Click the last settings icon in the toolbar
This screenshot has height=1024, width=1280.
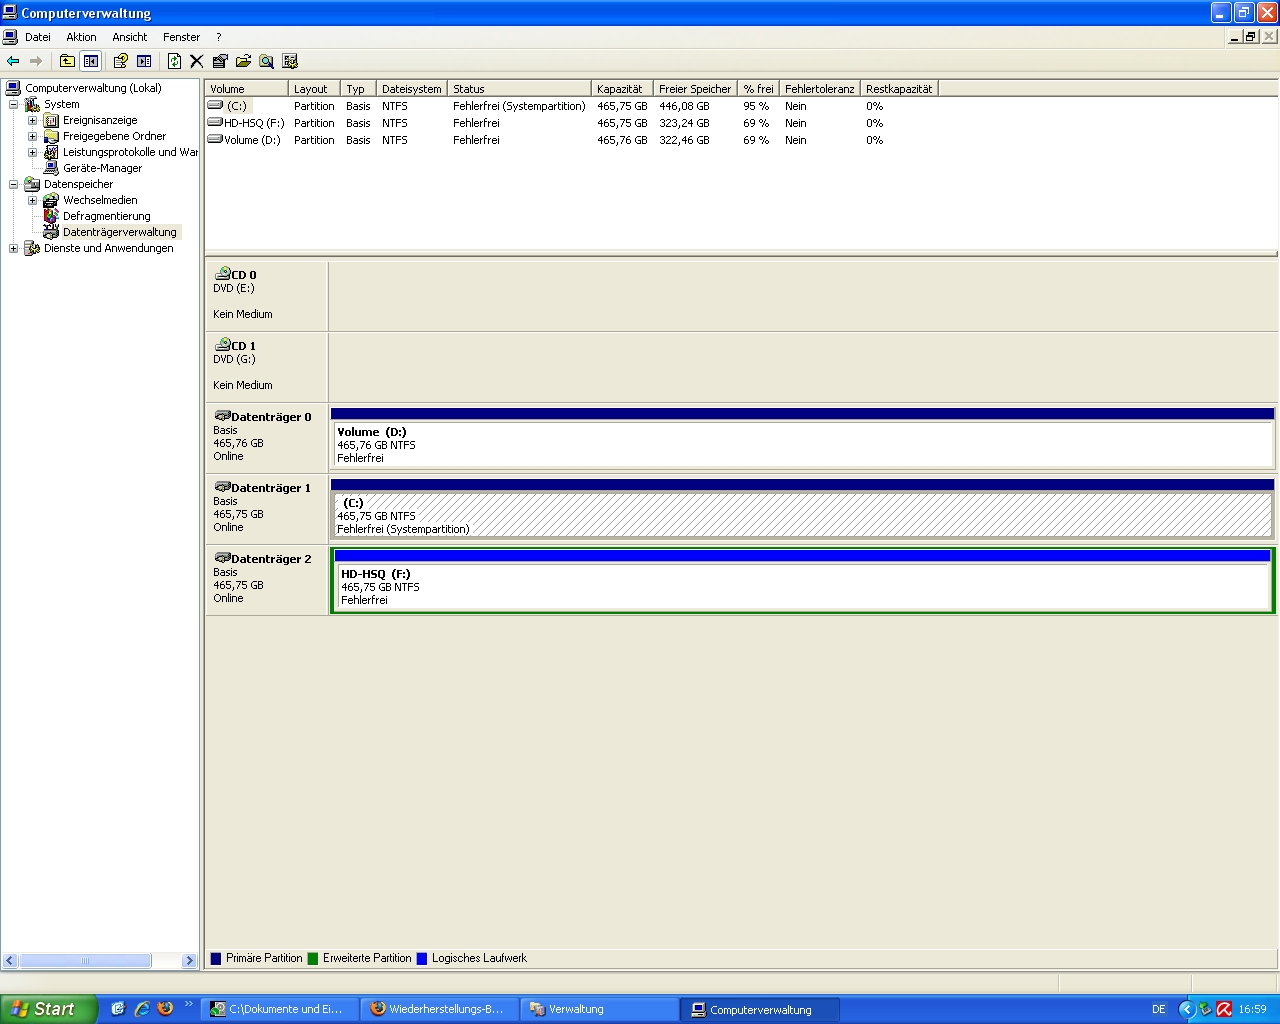pos(290,61)
